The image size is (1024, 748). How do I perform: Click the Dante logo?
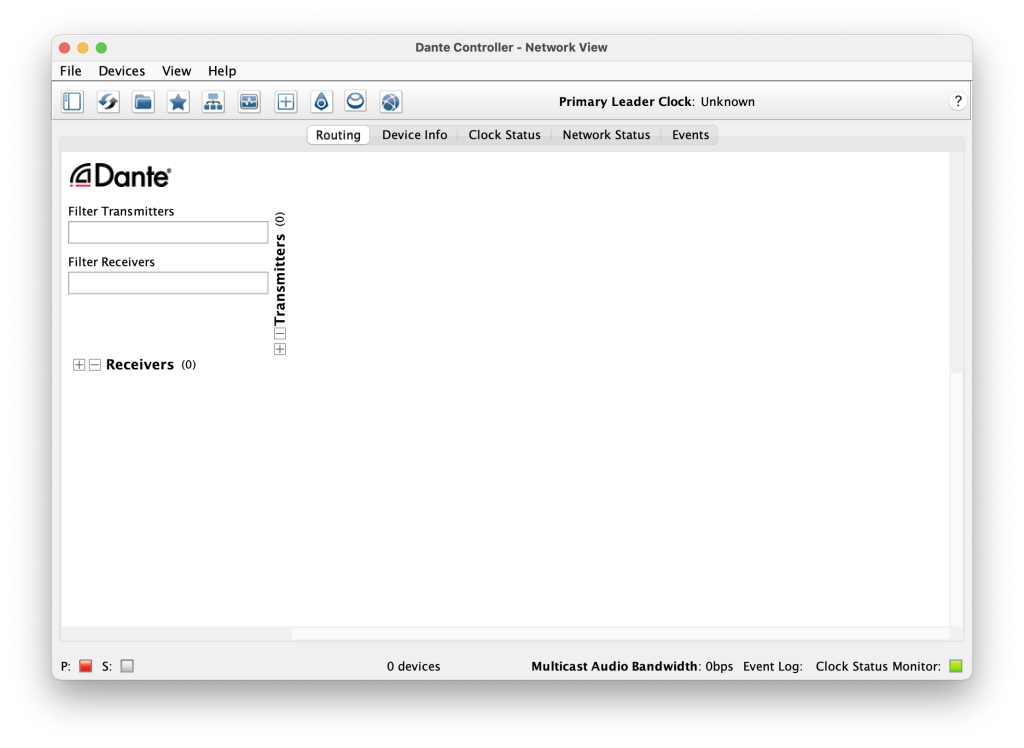coord(121,176)
